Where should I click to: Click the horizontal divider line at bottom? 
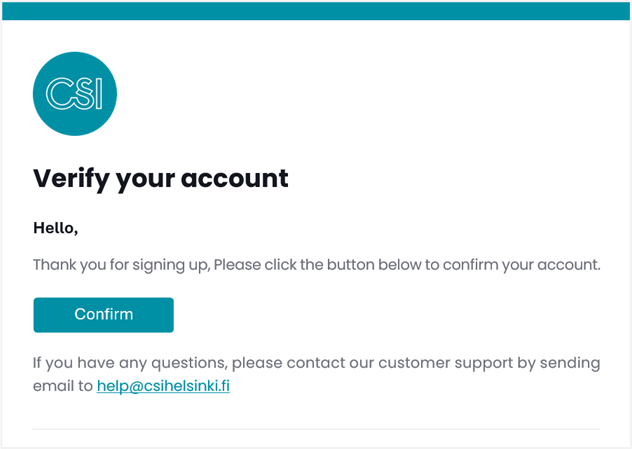(316, 430)
